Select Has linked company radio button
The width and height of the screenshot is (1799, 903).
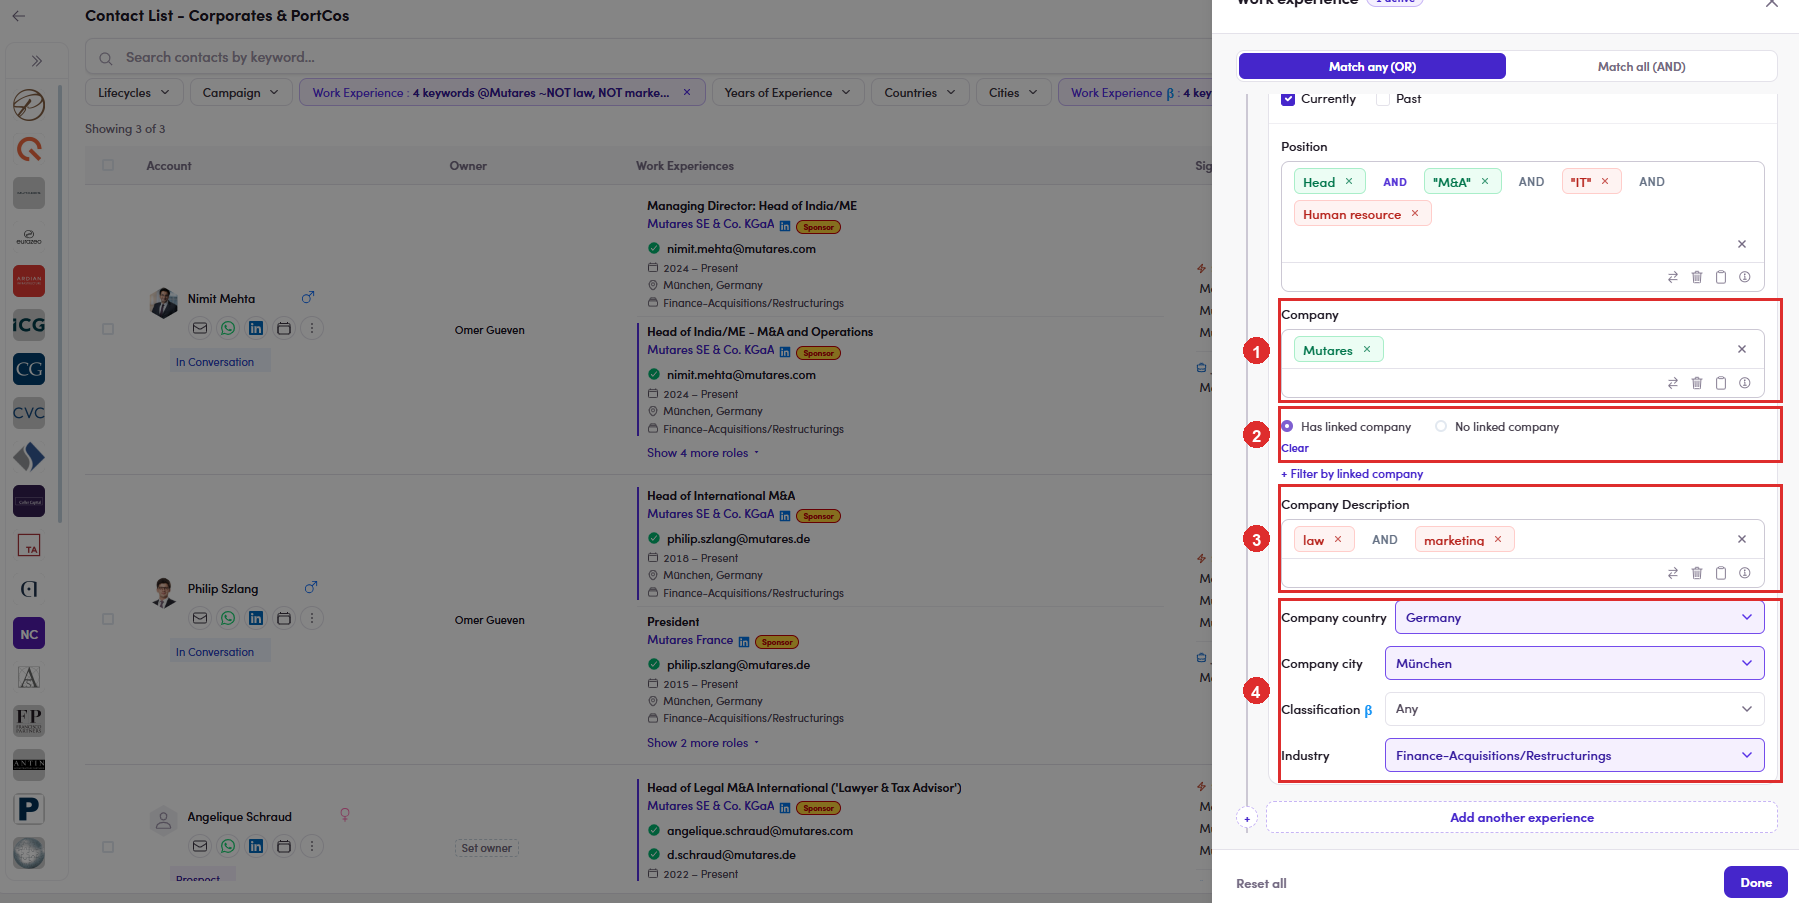coord(1287,426)
